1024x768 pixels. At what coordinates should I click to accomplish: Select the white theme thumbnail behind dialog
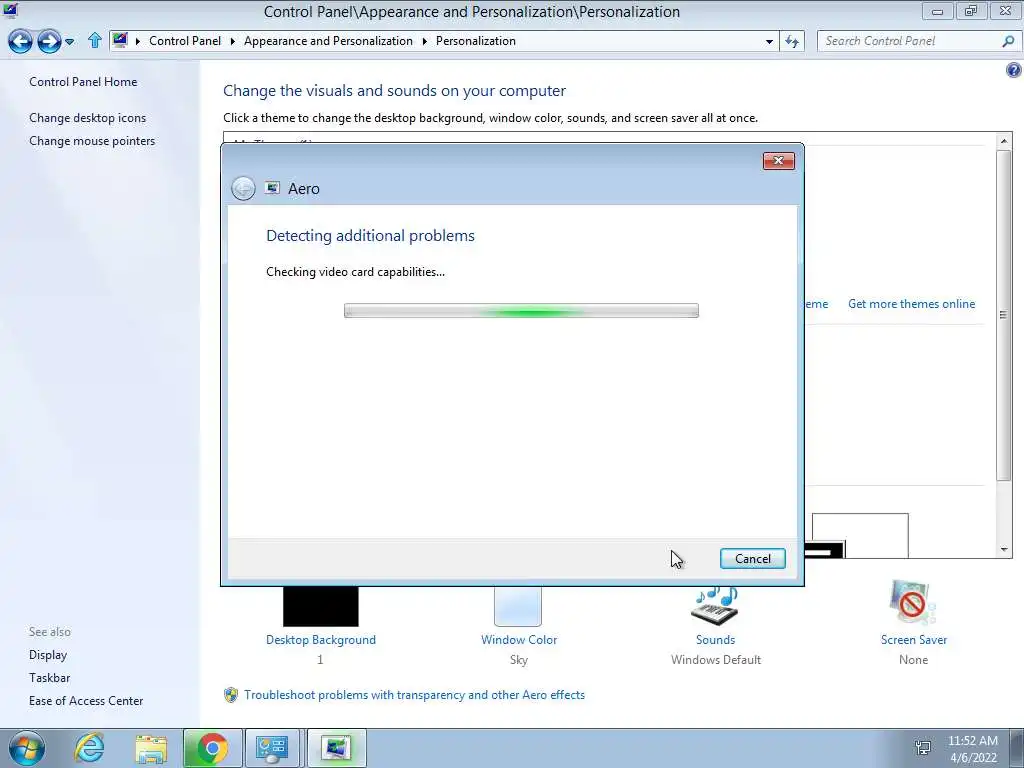[860, 536]
